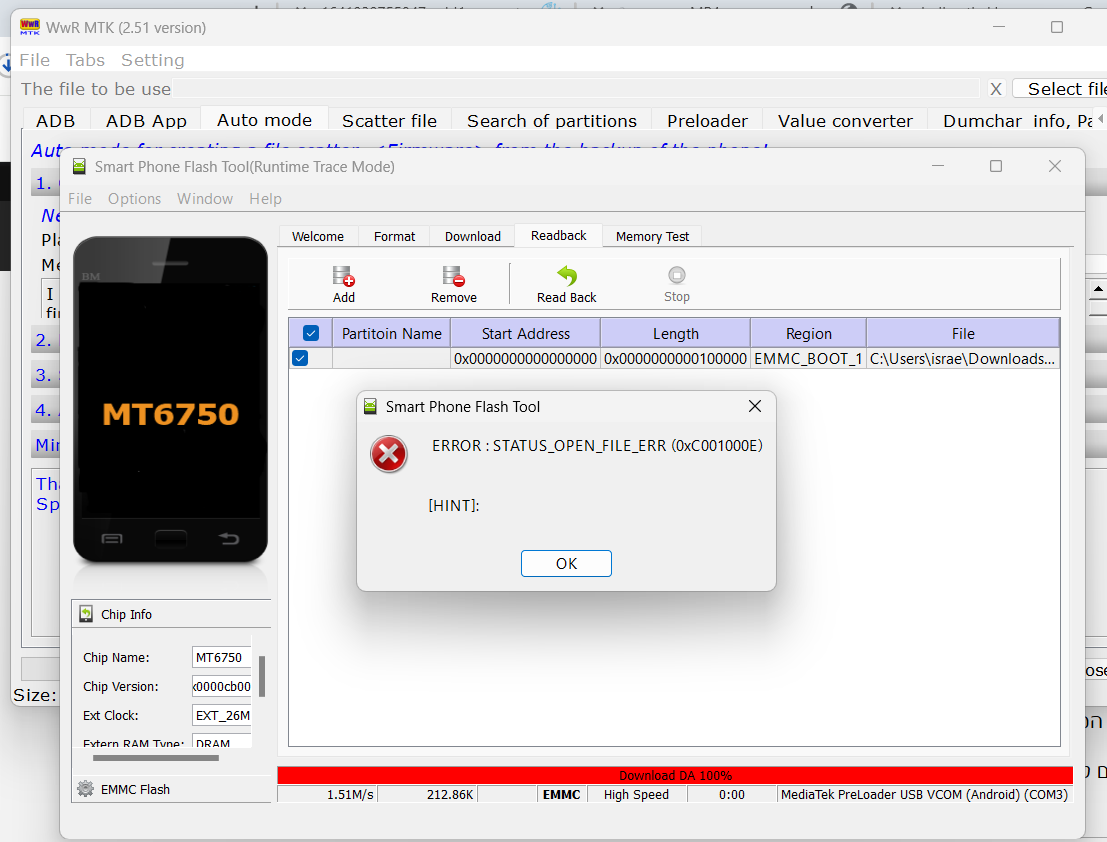Click the tab strip scroll arrow in WwR MTK
Screen dimensions: 1107x842
[x=1099, y=119]
